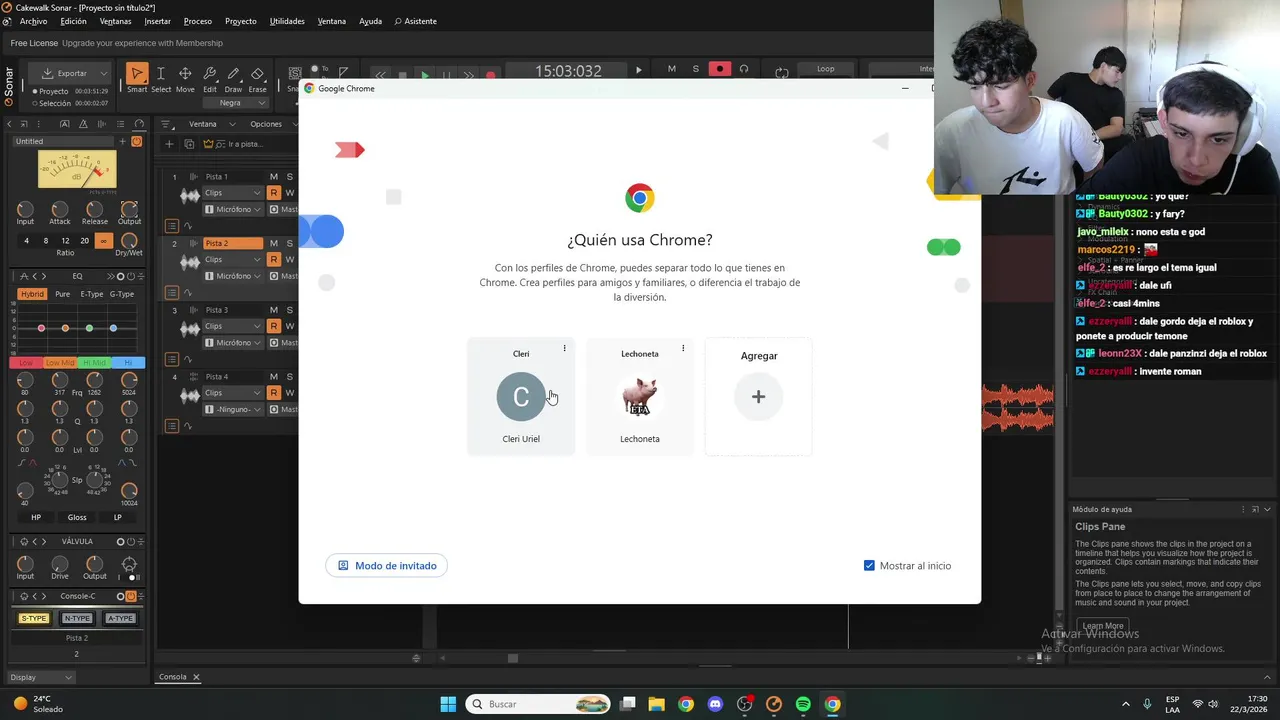The height and width of the screenshot is (720, 1280).
Task: Click Modo de invitado button
Action: pyautogui.click(x=387, y=566)
